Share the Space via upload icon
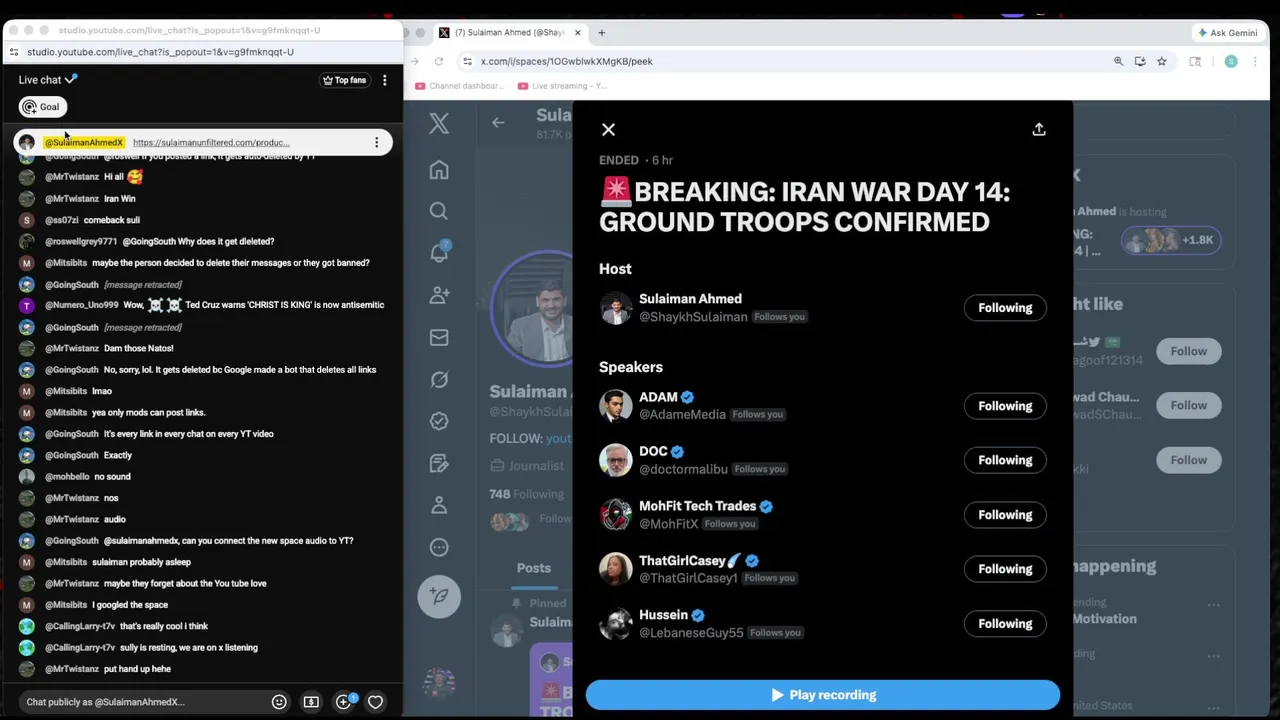 1039,129
